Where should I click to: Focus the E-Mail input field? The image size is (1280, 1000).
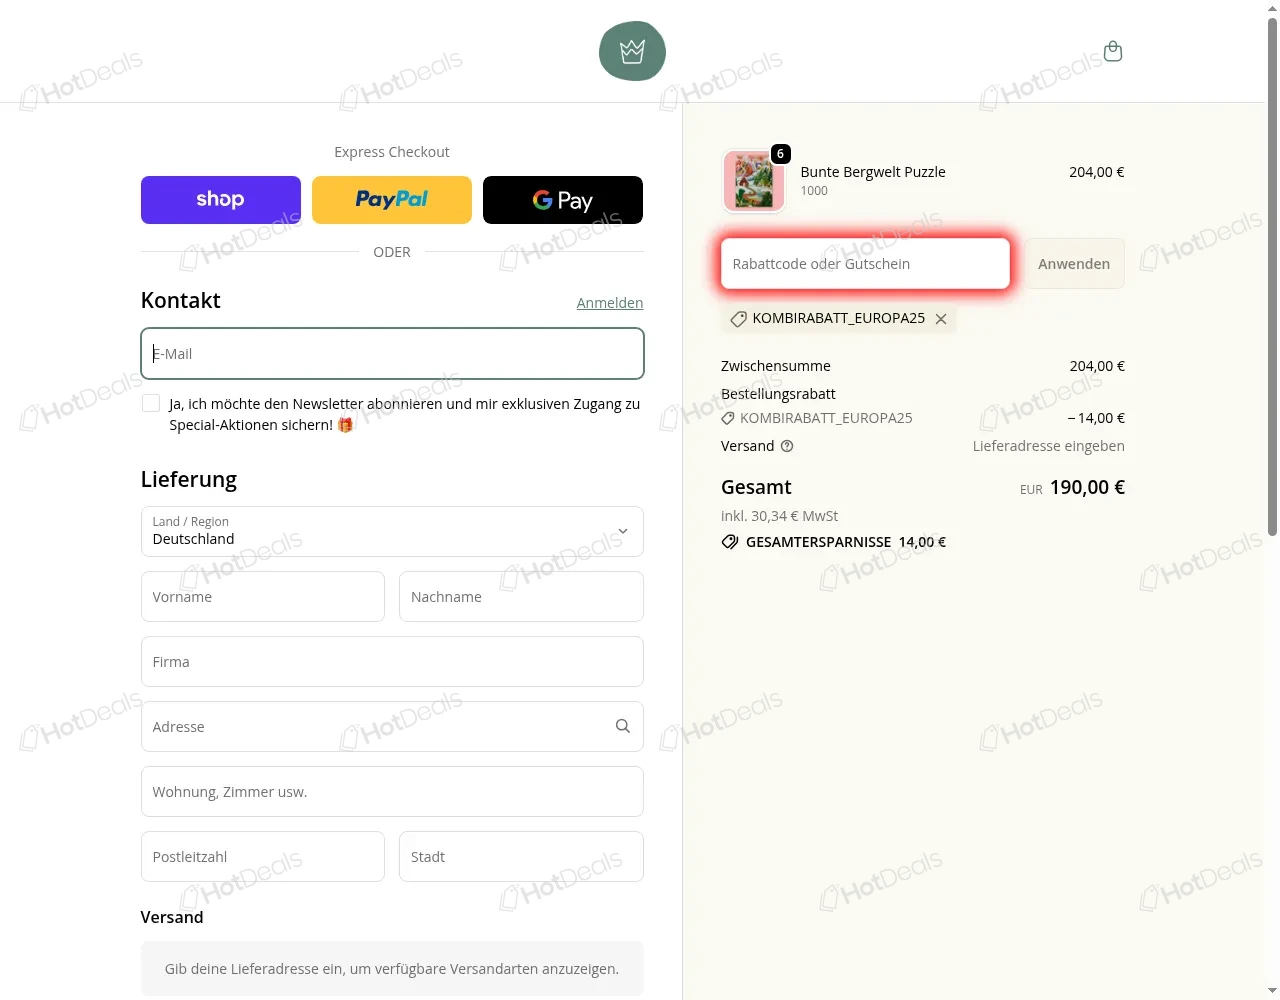392,354
